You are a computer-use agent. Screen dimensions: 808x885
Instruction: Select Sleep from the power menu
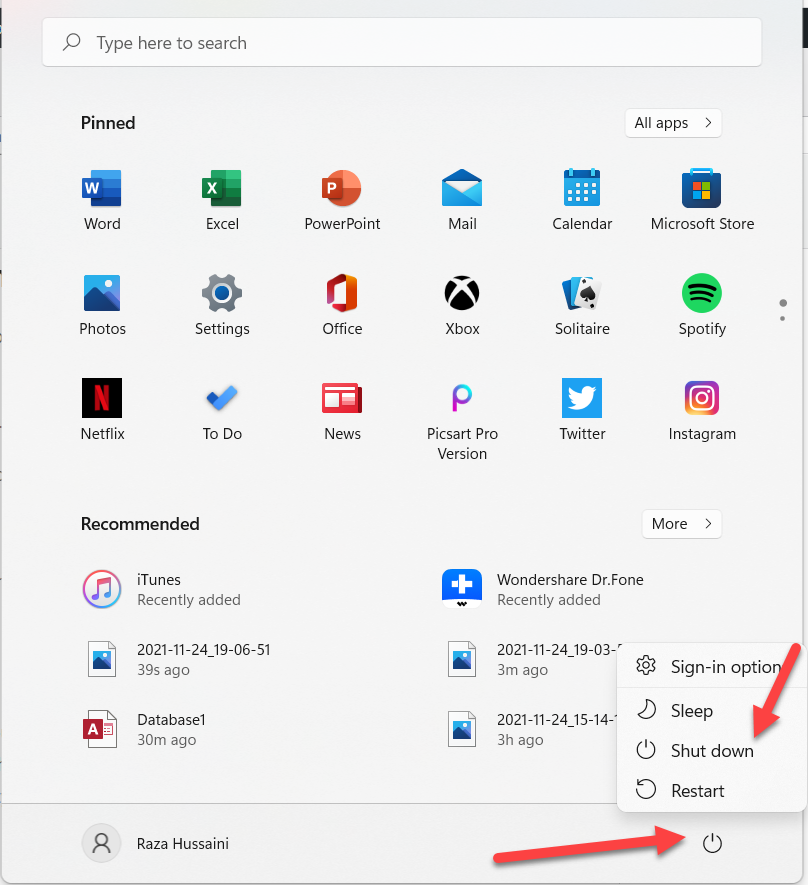click(691, 711)
